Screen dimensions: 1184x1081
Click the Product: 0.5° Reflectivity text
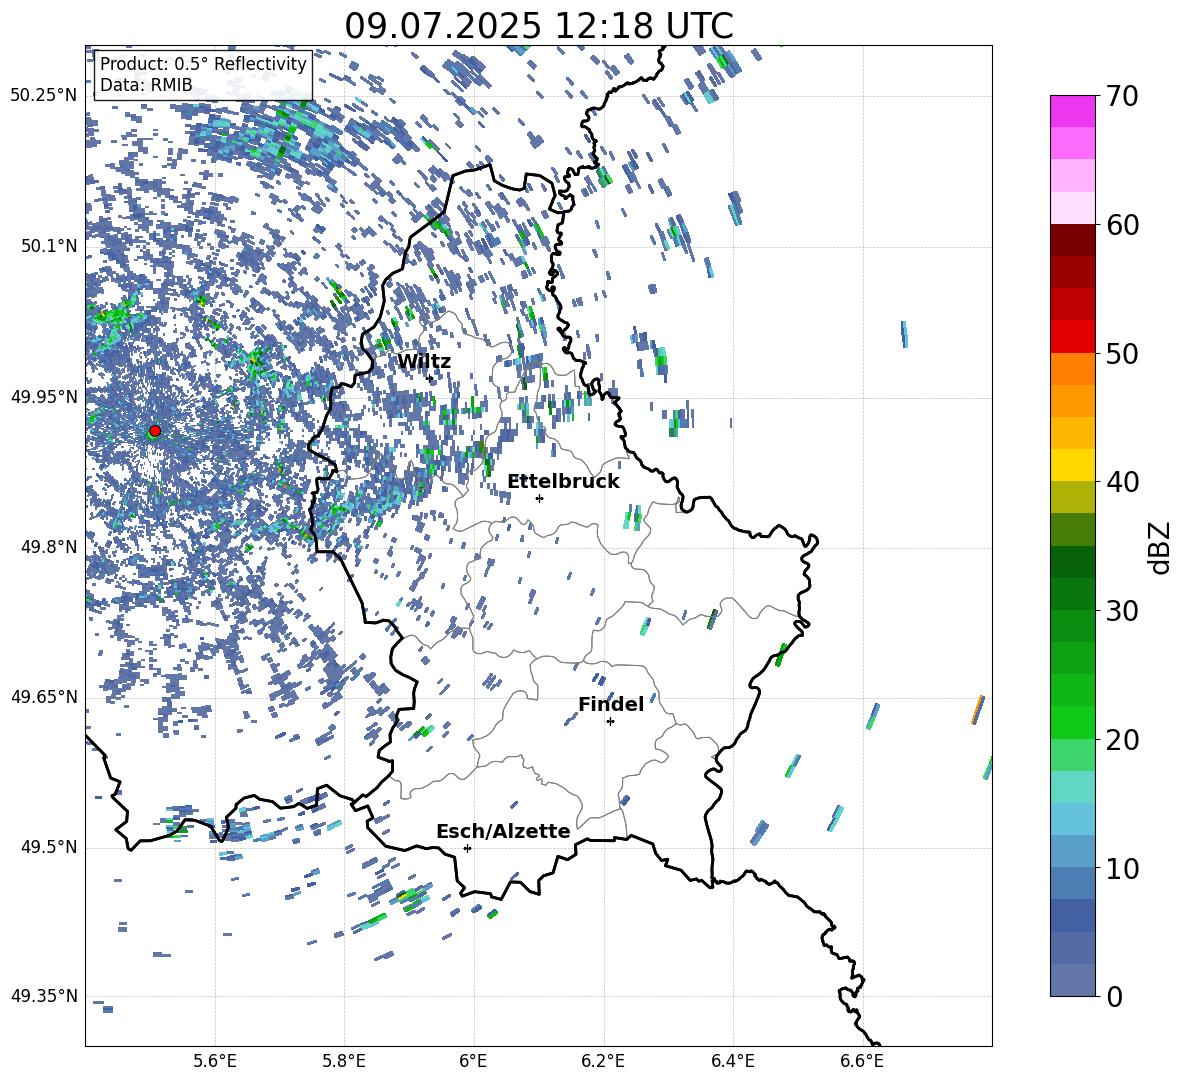(x=203, y=64)
